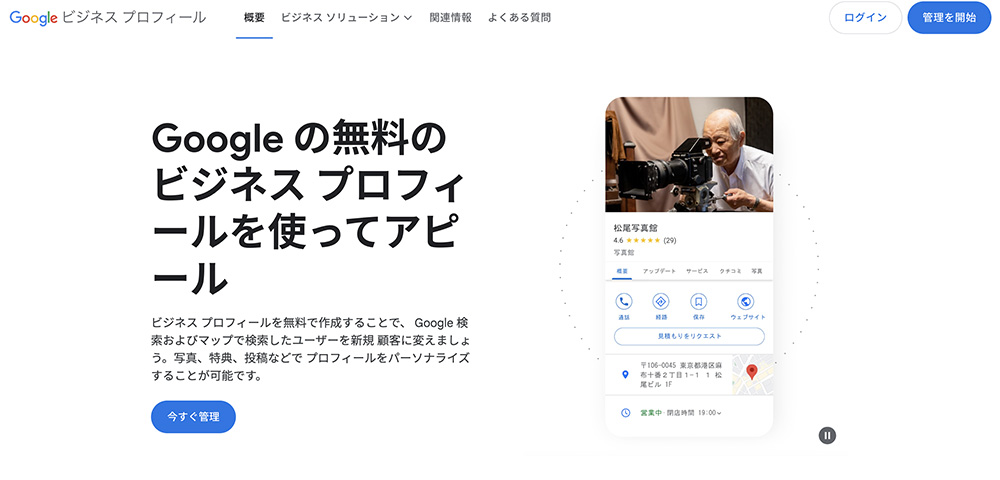Image resolution: width=1000 pixels, height=480 pixels.
Task: Select the アップデート tab in mockup
Action: click(x=659, y=271)
